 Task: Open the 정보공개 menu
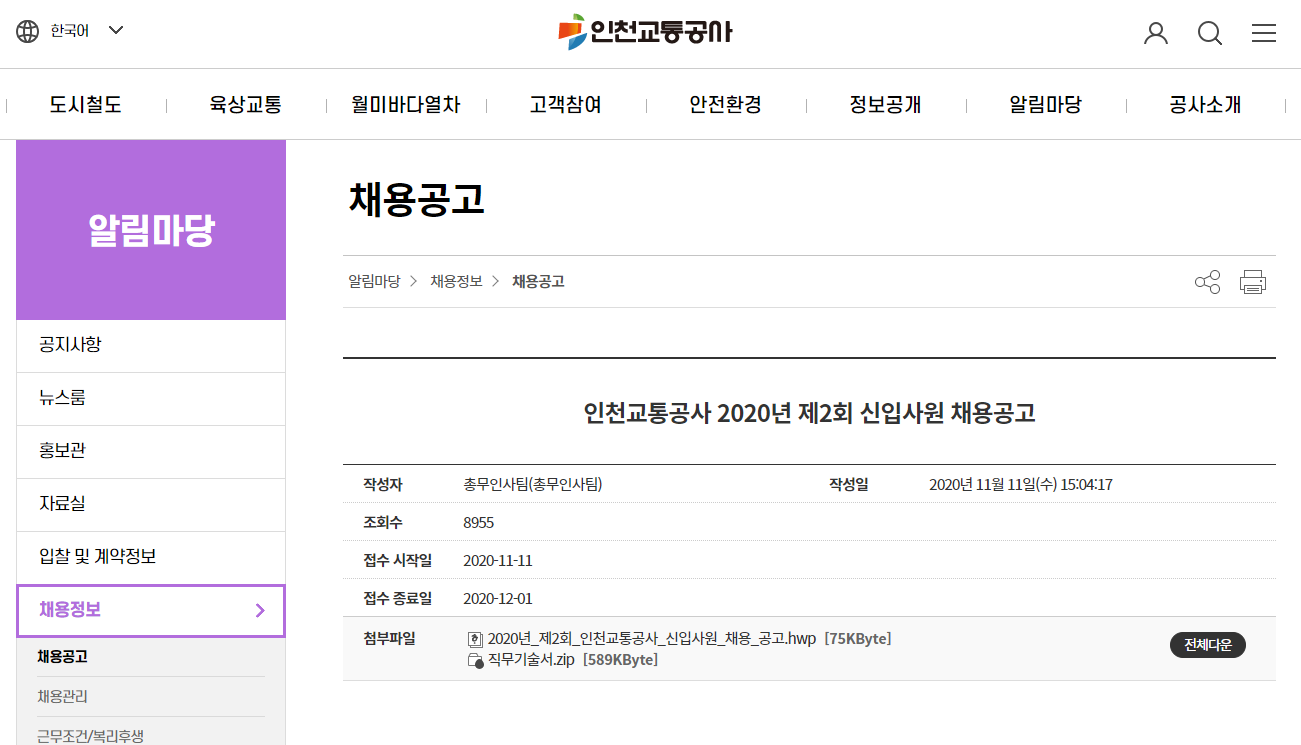point(885,104)
